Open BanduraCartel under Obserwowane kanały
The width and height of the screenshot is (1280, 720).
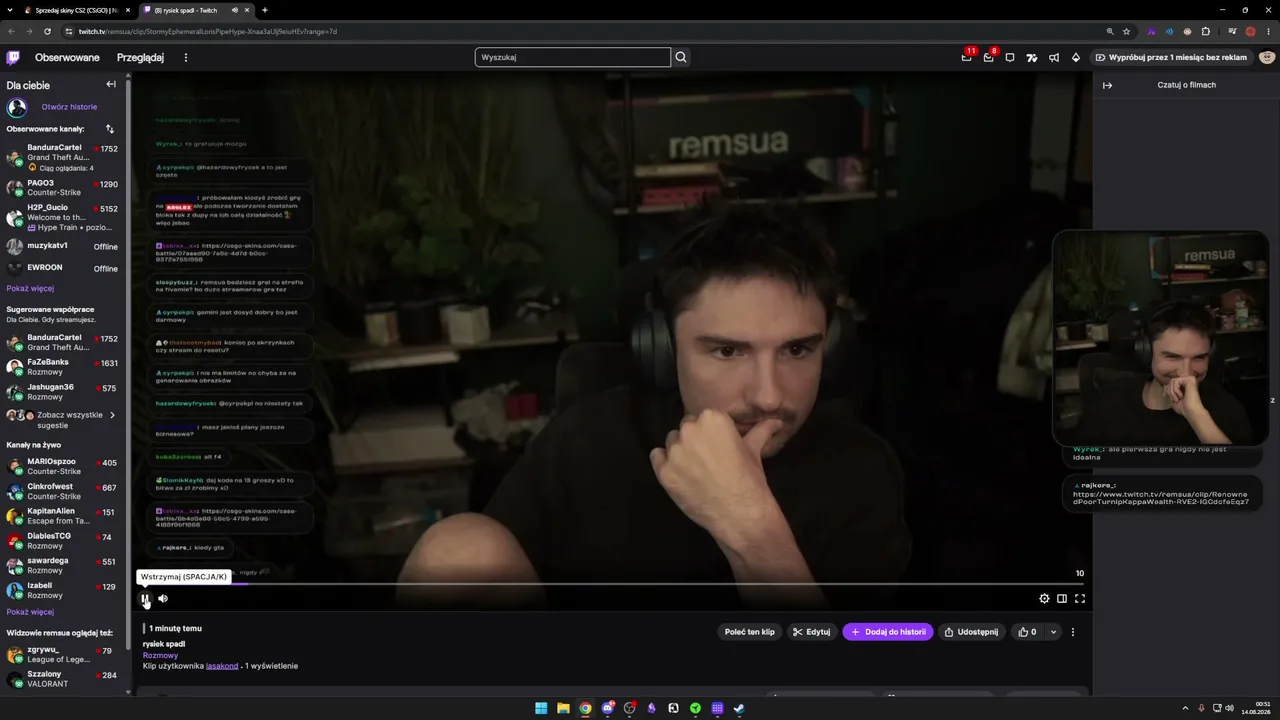click(x=62, y=157)
